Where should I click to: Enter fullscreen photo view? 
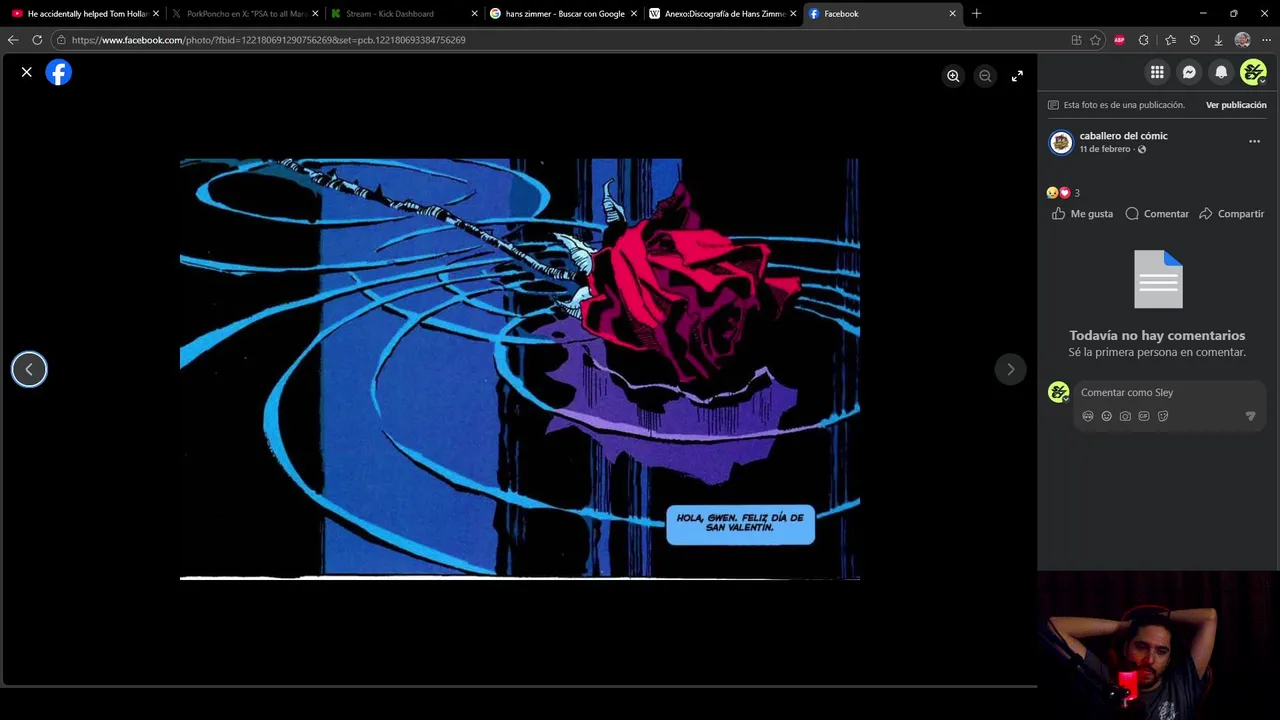1017,76
